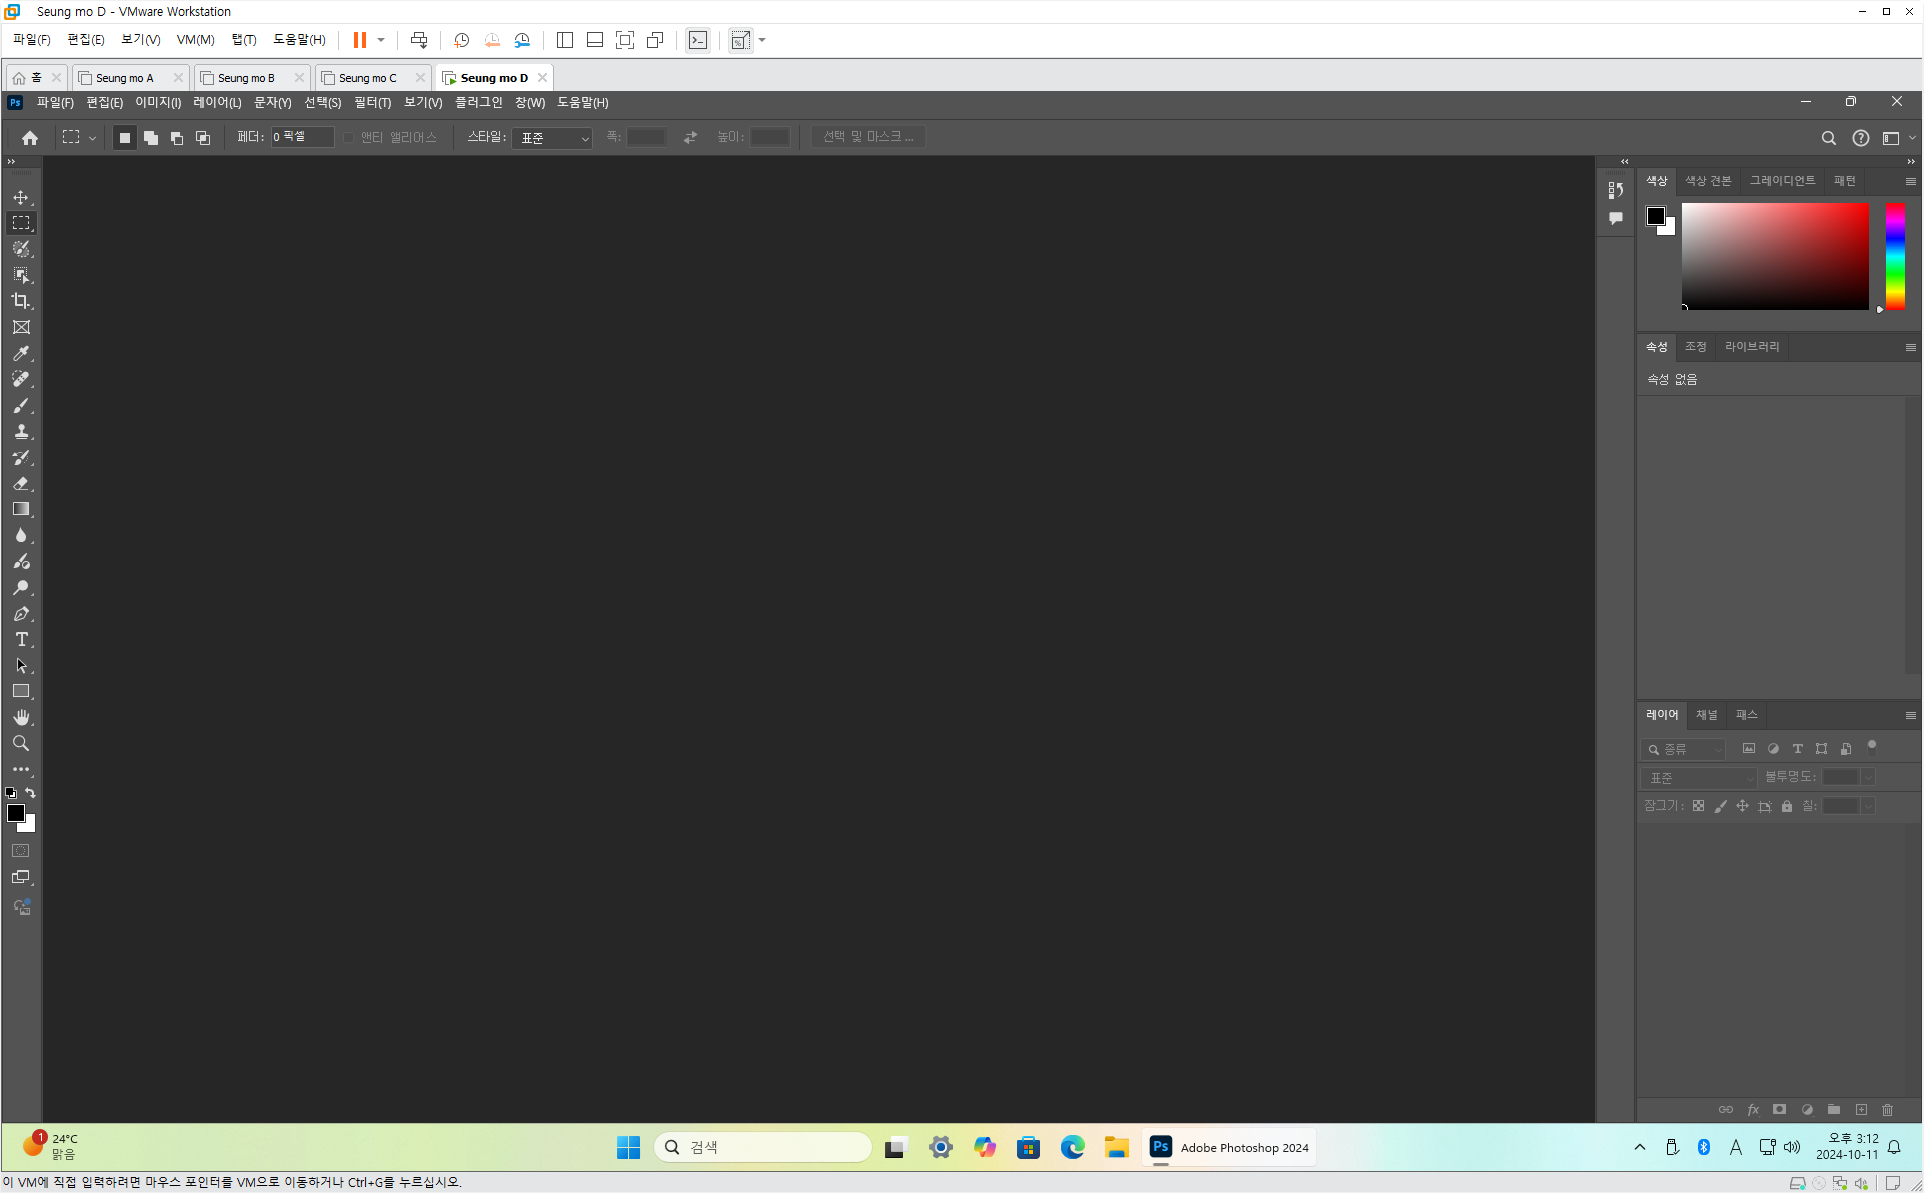Select the Clone Stamp tool
The image size is (1924, 1193).
point(21,432)
